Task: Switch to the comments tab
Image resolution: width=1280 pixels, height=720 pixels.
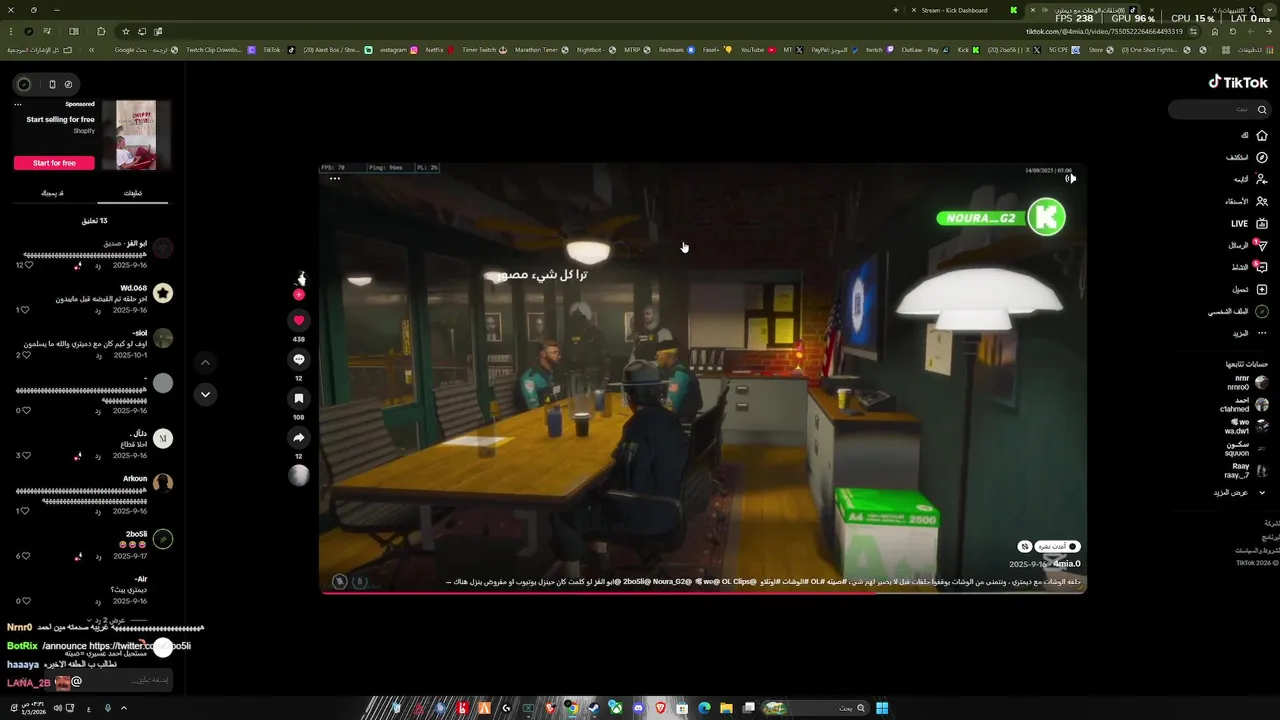Action: 132,193
